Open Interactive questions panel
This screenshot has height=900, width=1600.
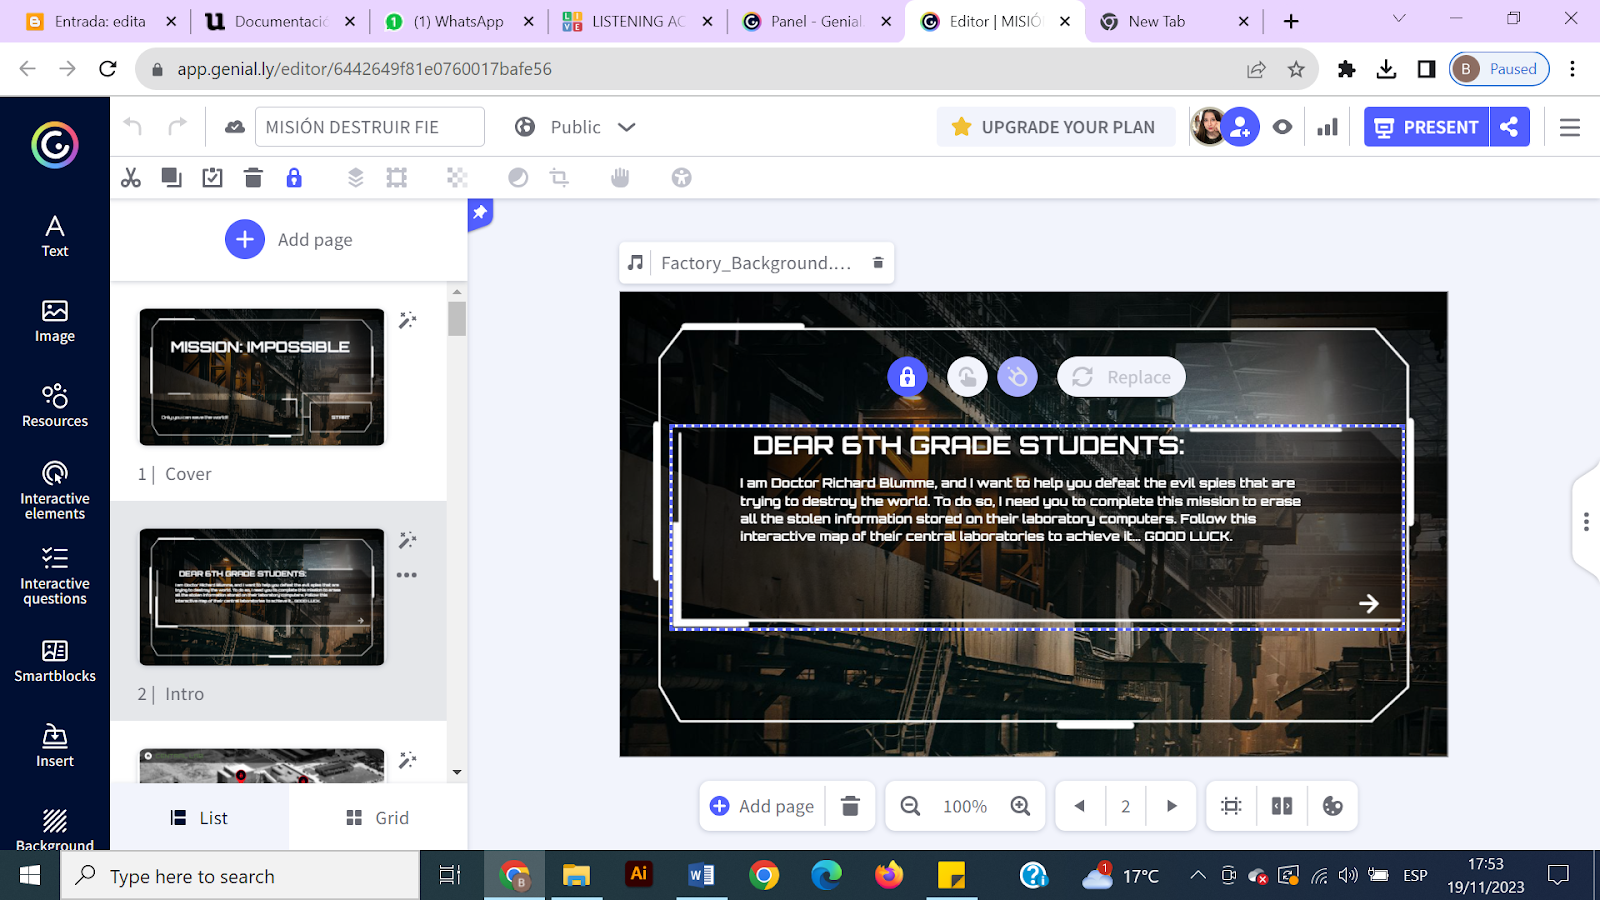point(55,576)
